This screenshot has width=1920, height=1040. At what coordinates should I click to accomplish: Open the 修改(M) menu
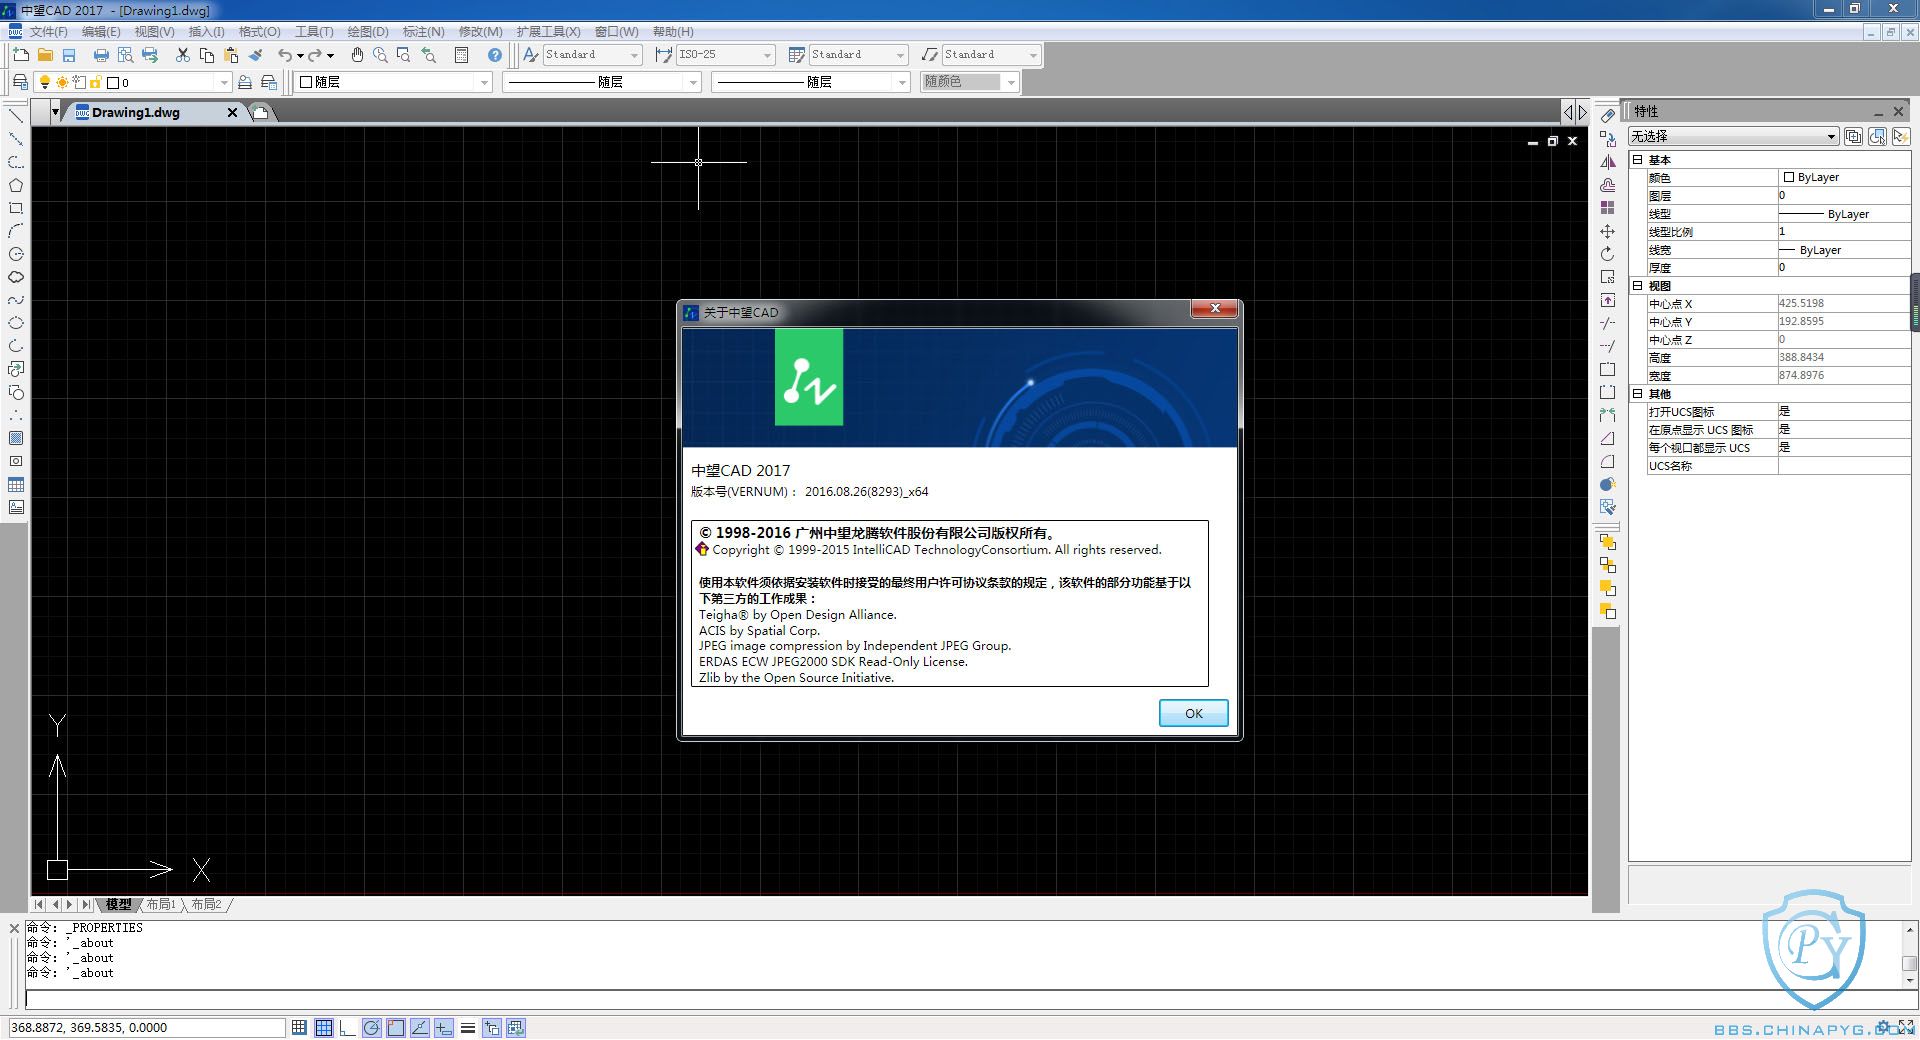480,32
